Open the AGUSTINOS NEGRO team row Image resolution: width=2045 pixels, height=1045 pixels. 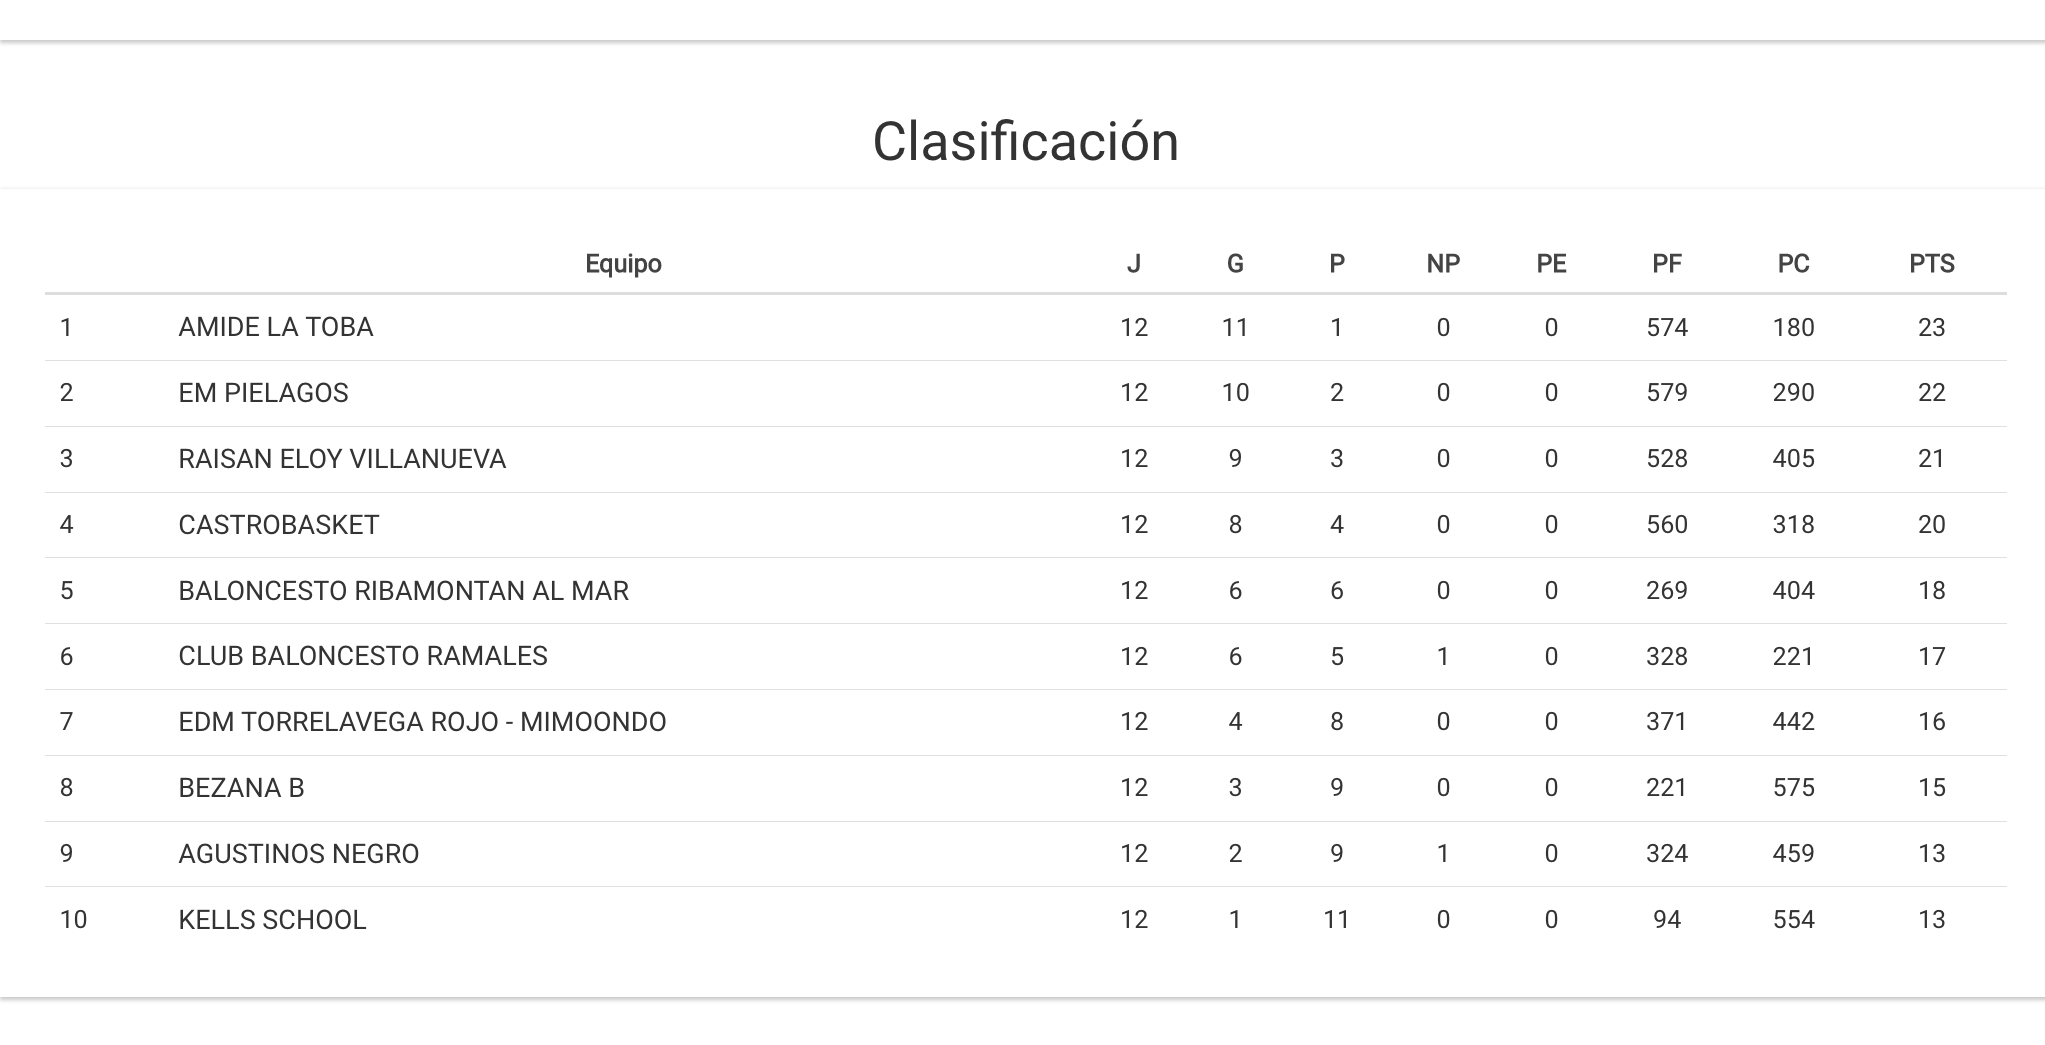299,854
